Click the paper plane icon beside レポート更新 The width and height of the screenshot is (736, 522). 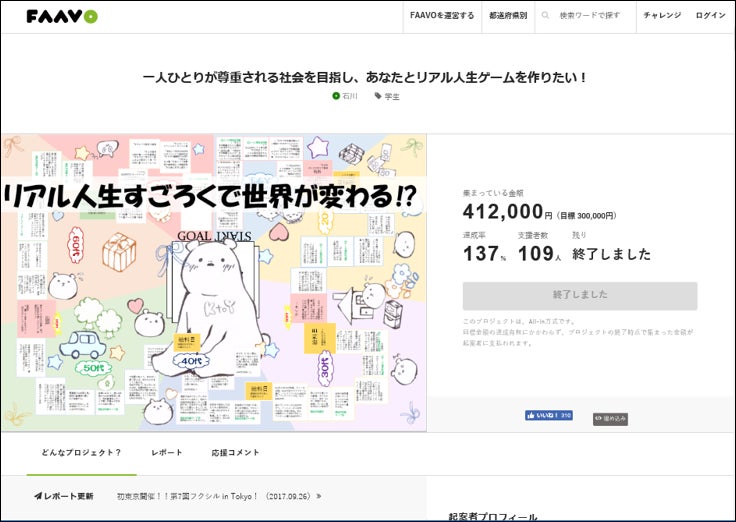(x=38, y=496)
